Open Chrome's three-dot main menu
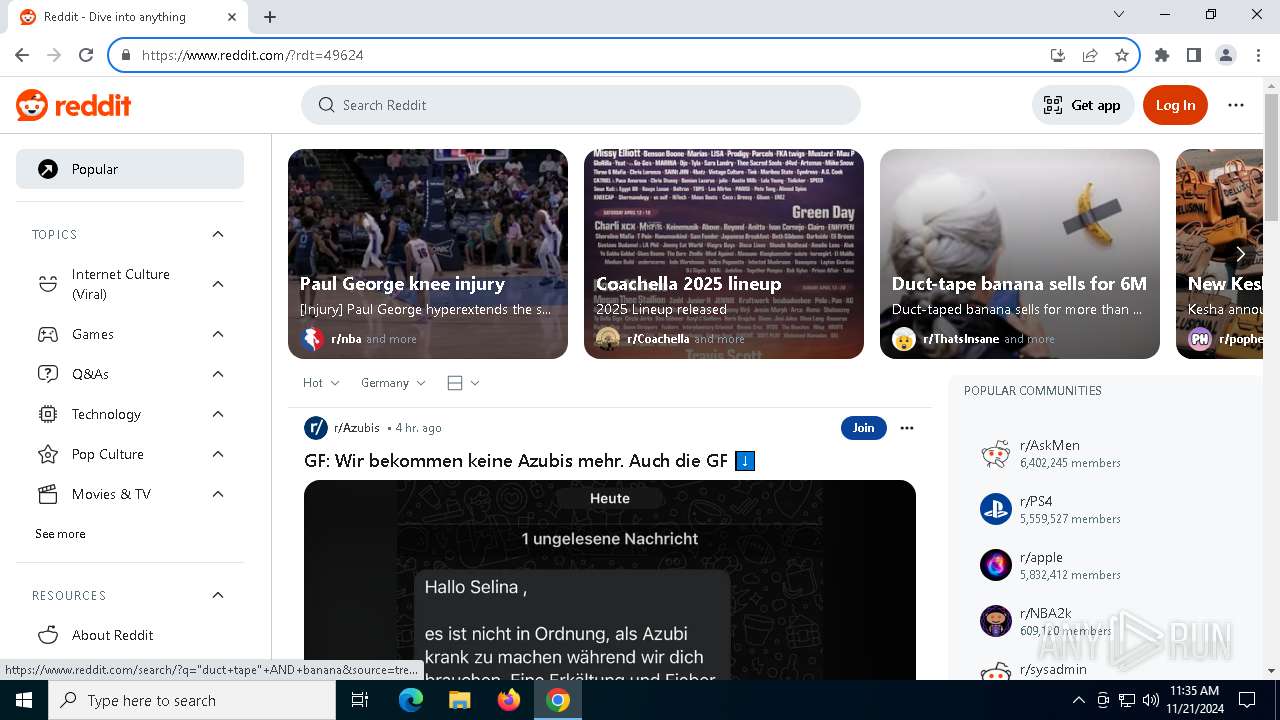The width and height of the screenshot is (1280, 720). click(1258, 55)
